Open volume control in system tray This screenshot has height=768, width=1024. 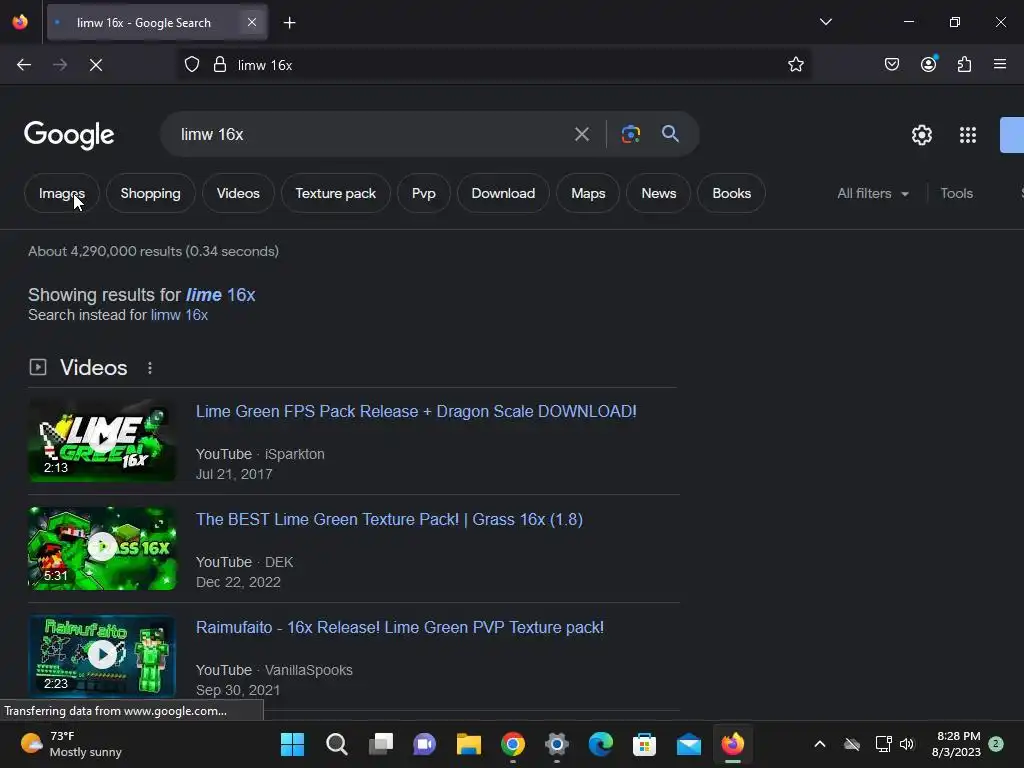(x=907, y=744)
